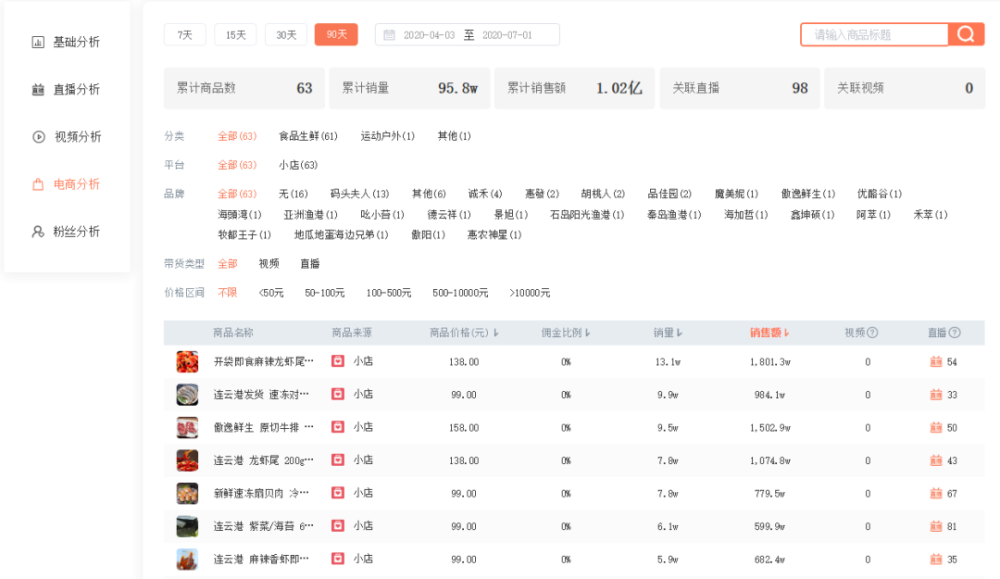Click the 视频 column help question icon
The width and height of the screenshot is (1000, 579).
[x=873, y=332]
